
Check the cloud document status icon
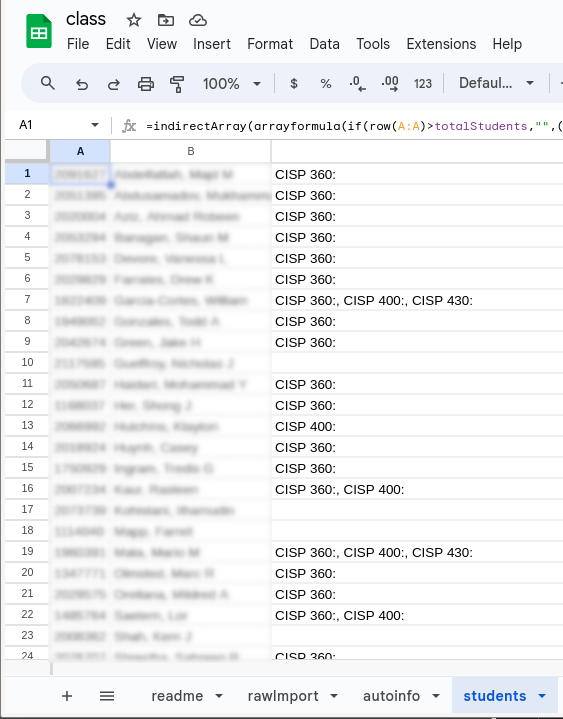point(198,20)
